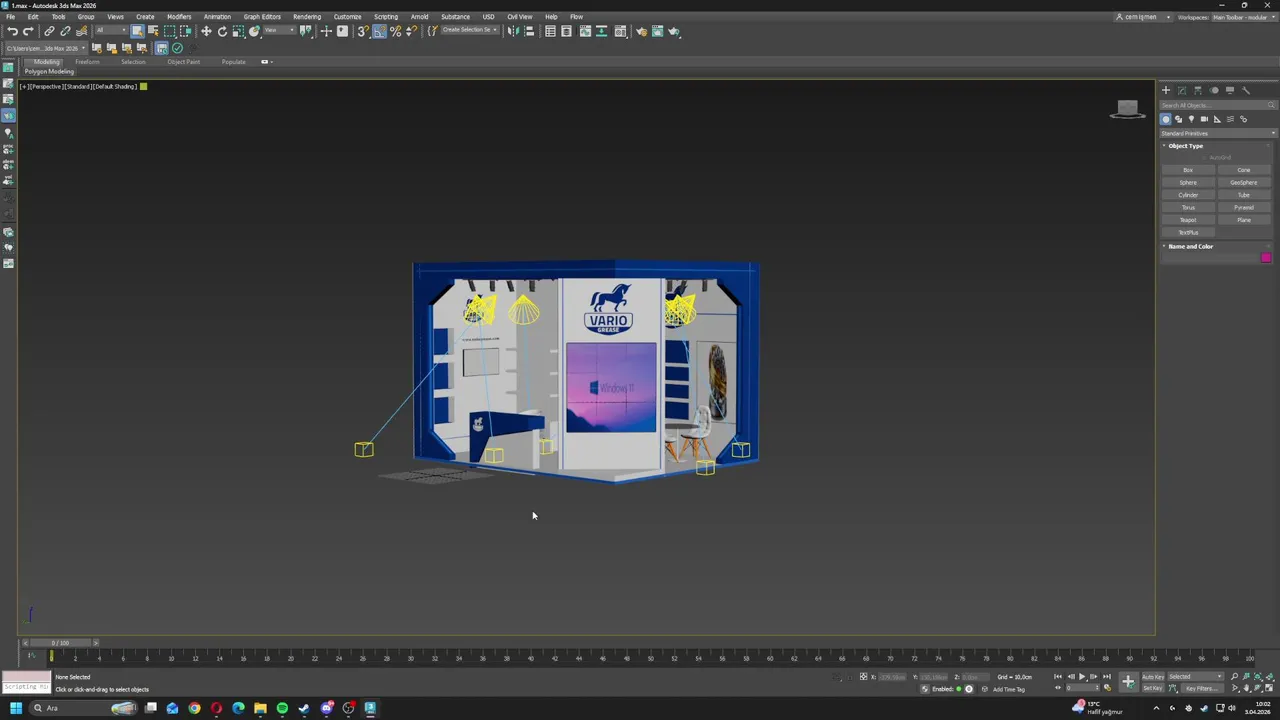
Task: Open the Rendering menu
Action: [307, 17]
